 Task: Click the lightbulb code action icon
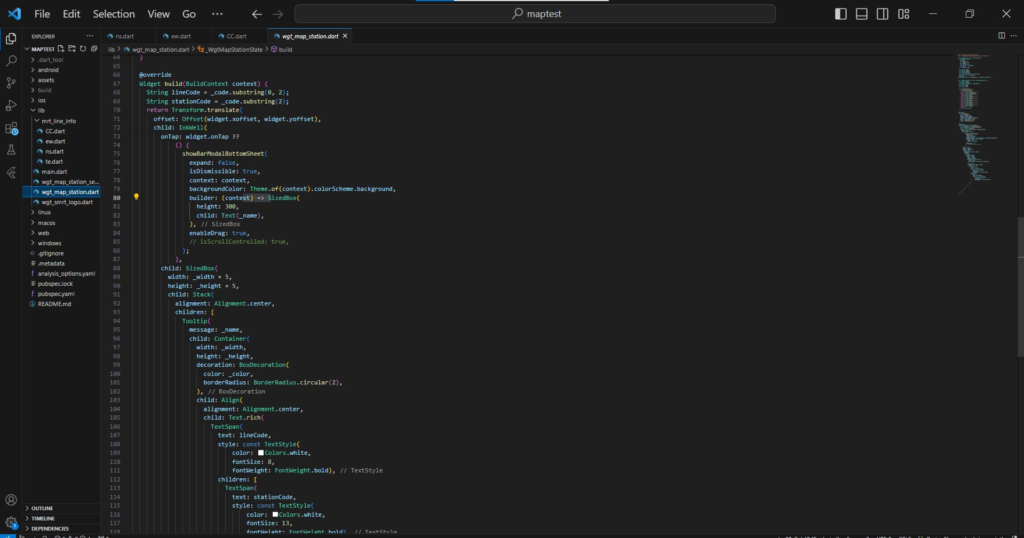pyautogui.click(x=136, y=197)
